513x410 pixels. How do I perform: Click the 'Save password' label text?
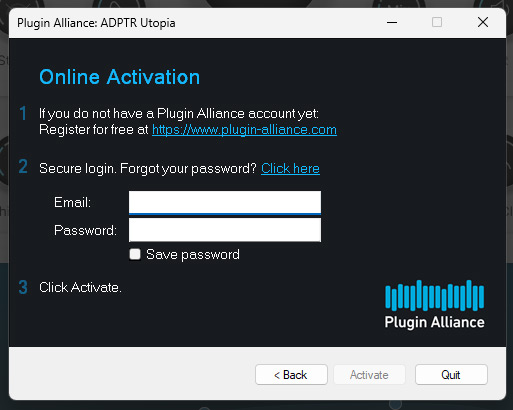pos(193,255)
